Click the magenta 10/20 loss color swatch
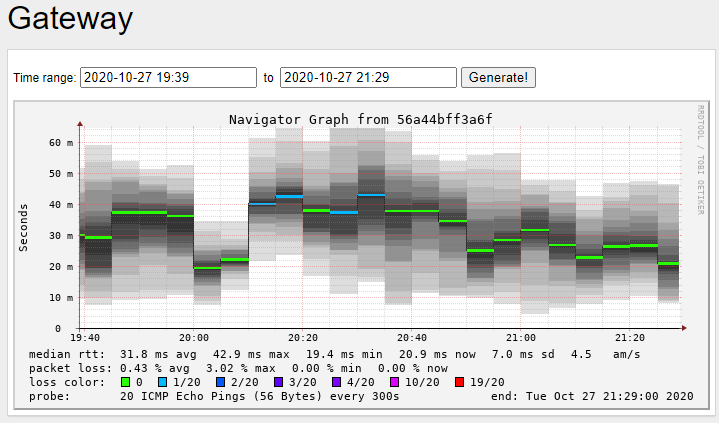 (394, 382)
